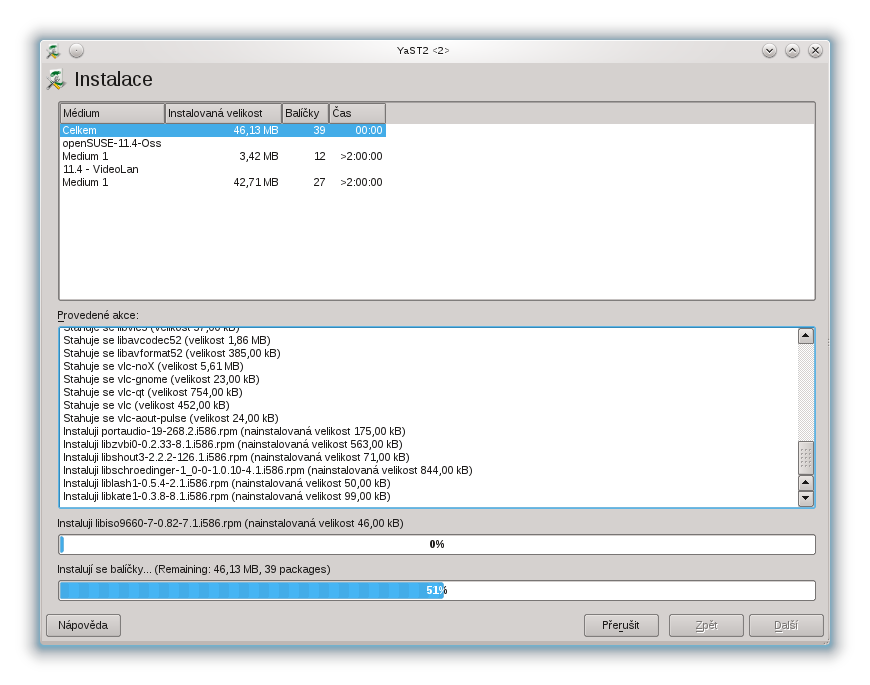Click log line for libavformat52 download

171,353
